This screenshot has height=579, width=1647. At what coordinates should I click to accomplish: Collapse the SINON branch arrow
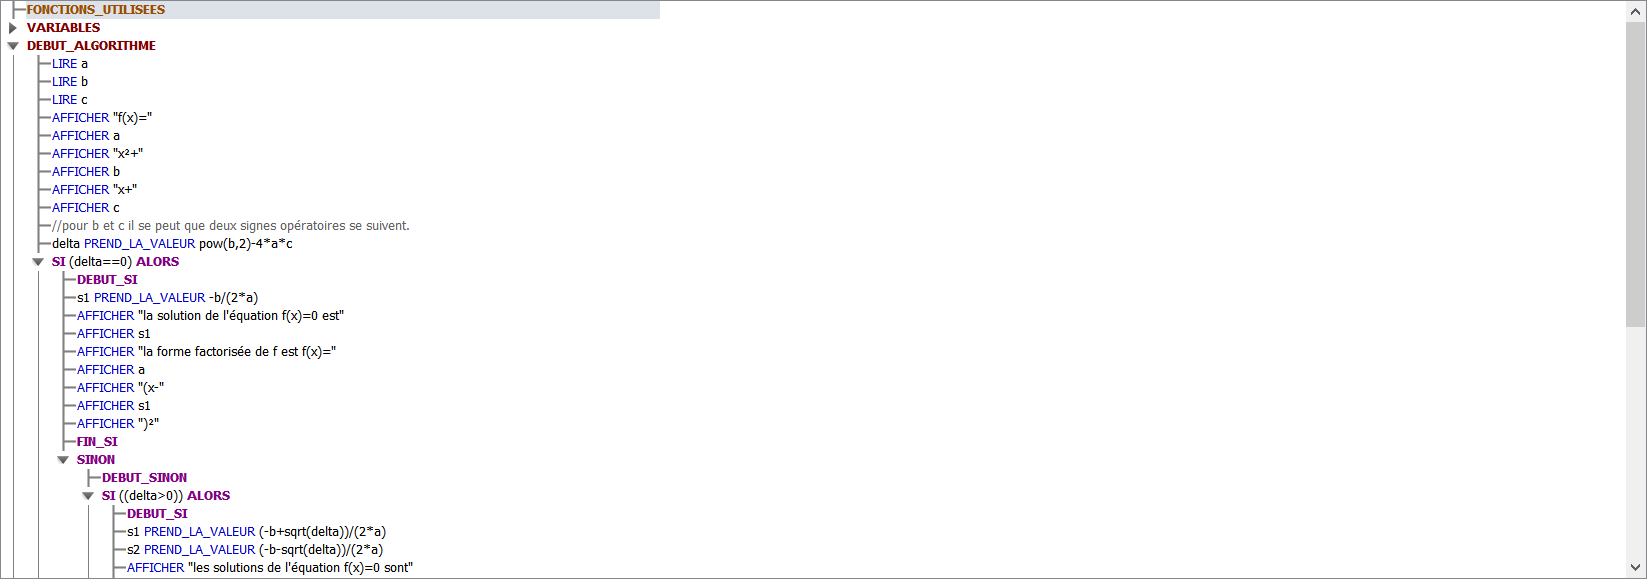[63, 460]
